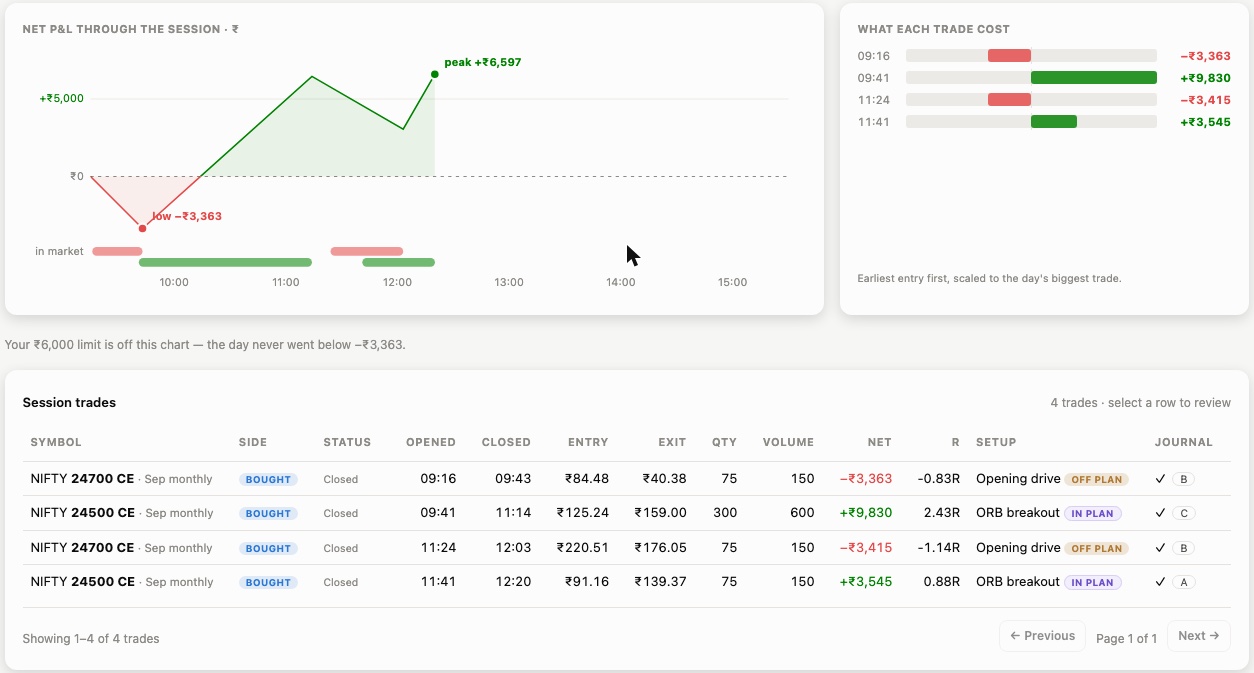Click the −₹3,415 net value in the table
The height and width of the screenshot is (673, 1254).
point(866,548)
